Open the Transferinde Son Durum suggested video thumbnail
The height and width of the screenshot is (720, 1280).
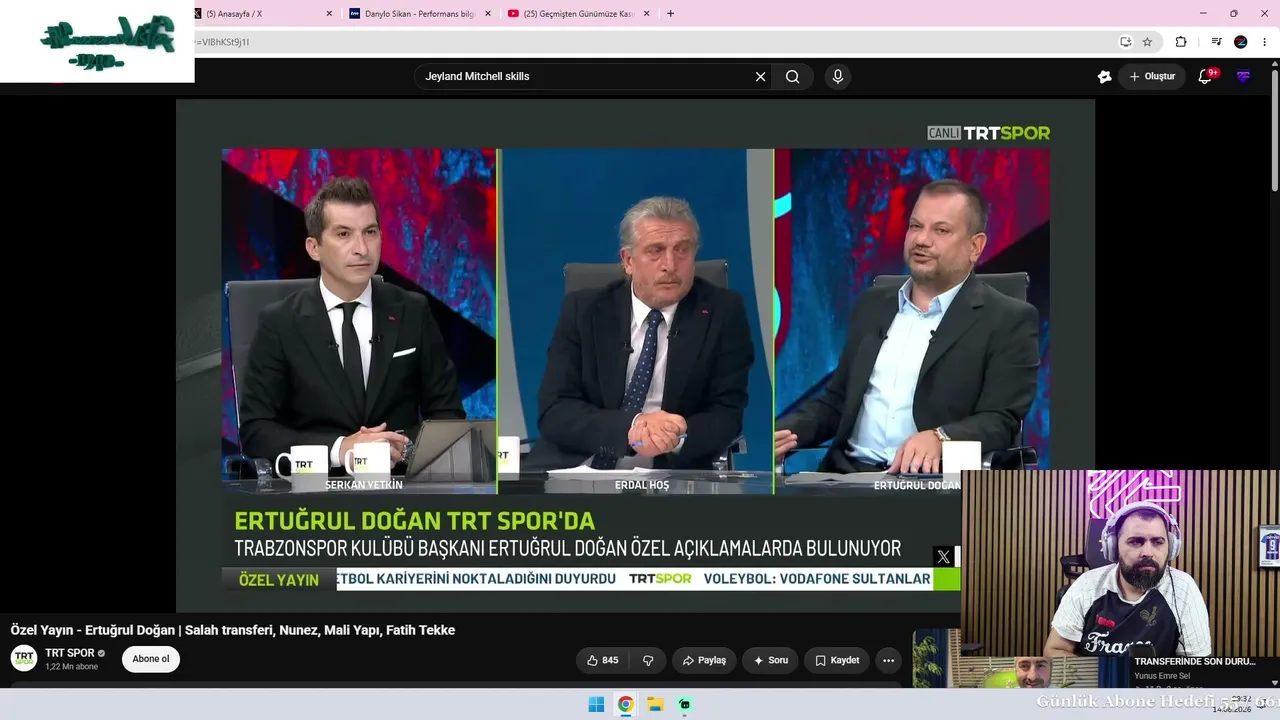[1020, 660]
